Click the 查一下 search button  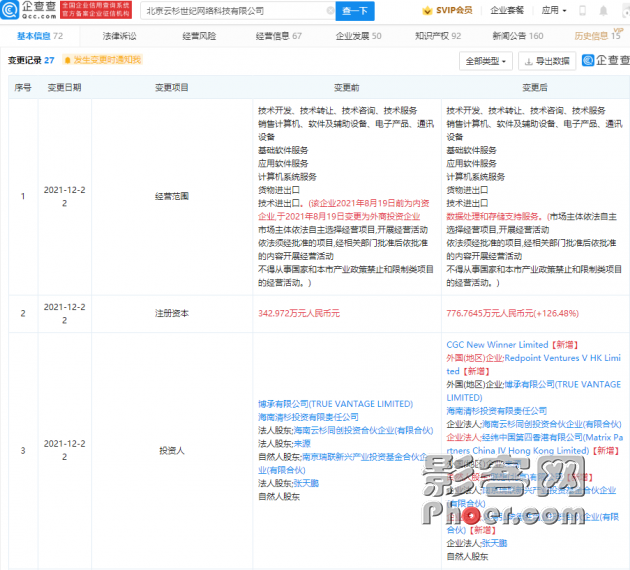click(355, 11)
